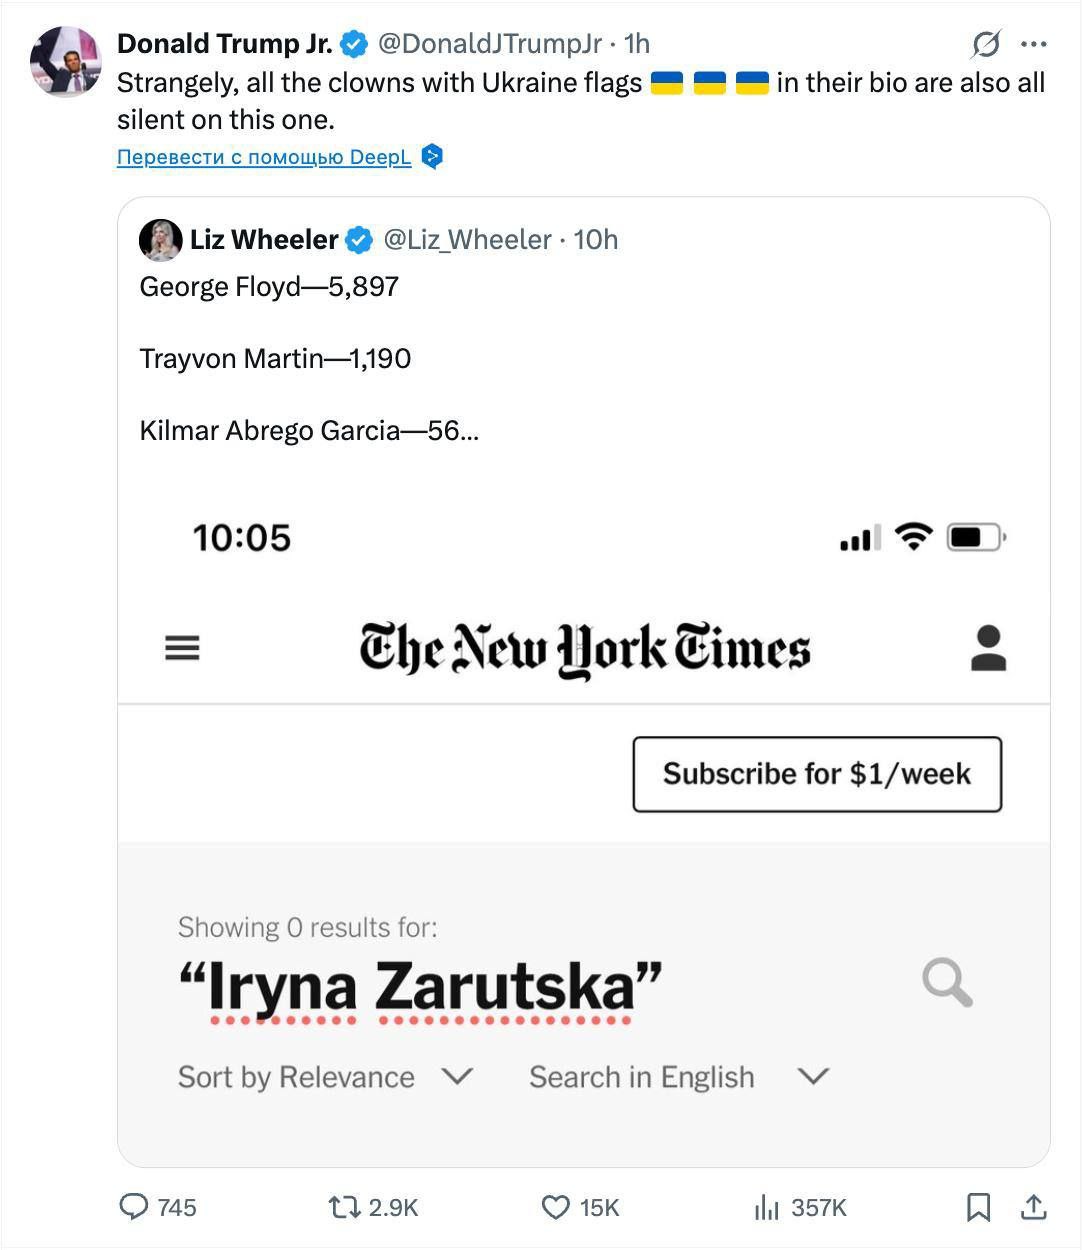The height and width of the screenshot is (1250, 1082).
Task: Click the reply comment icon
Action: click(x=134, y=1207)
